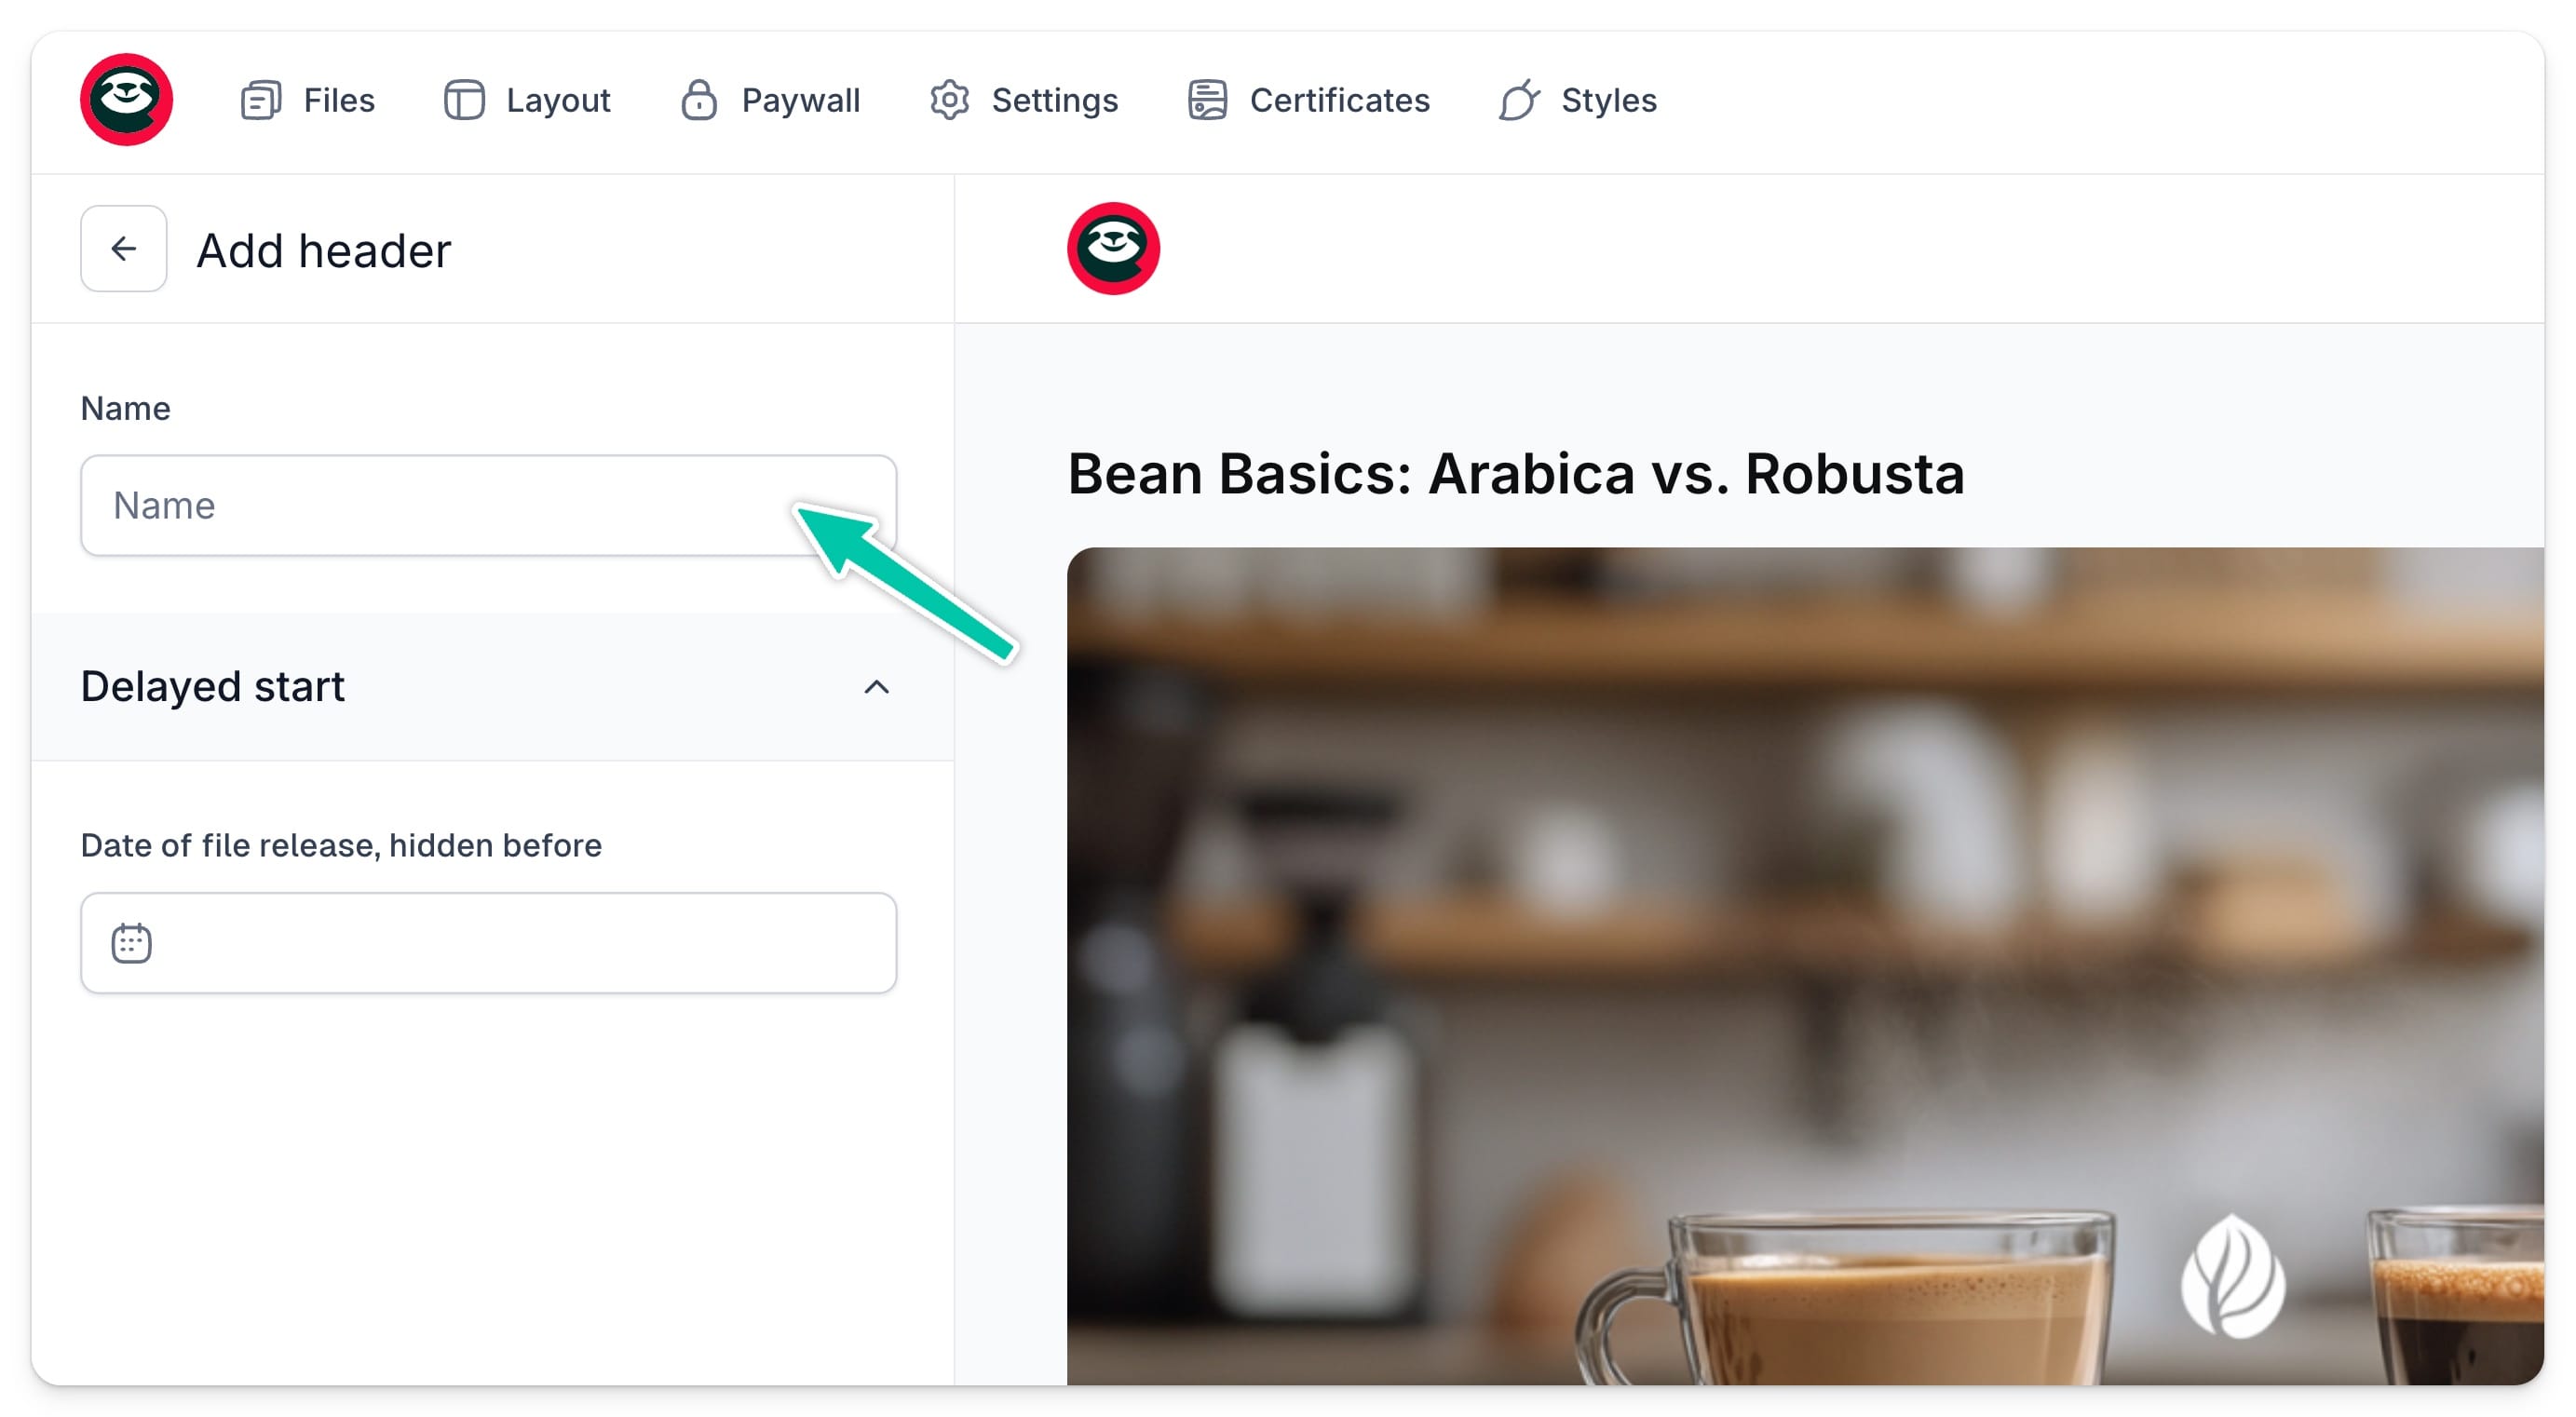Go to the Certificates tab

click(x=1308, y=100)
